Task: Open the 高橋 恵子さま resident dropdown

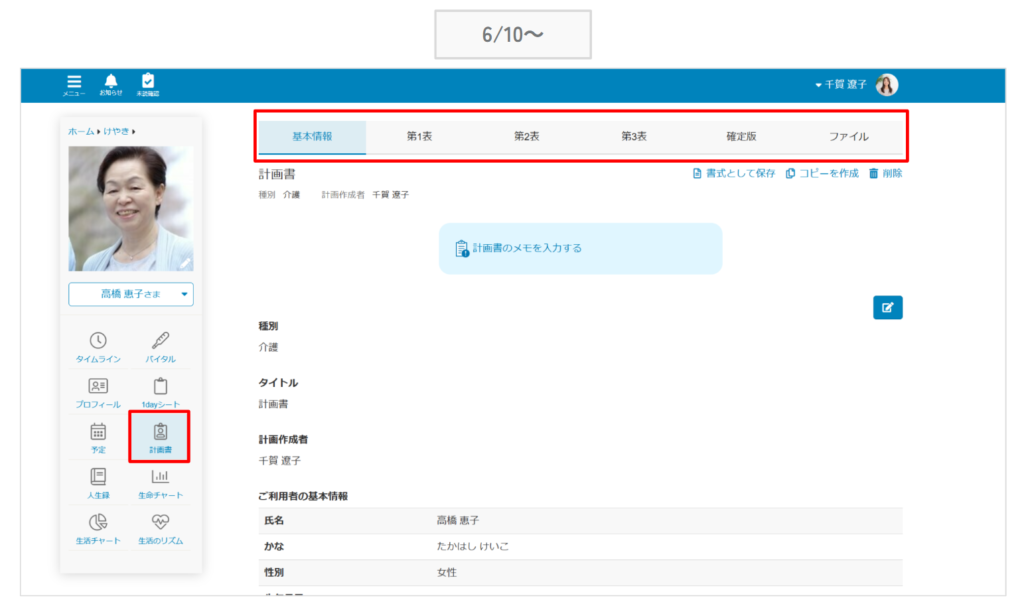Action: pos(131,294)
